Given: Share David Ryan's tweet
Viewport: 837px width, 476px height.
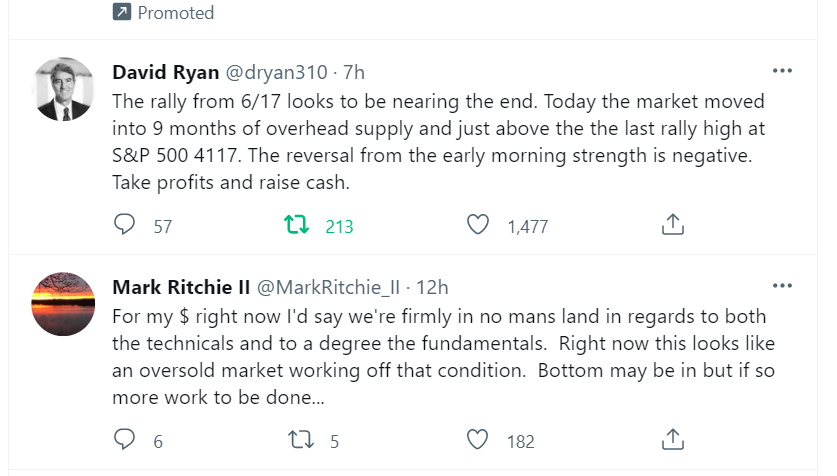Looking at the screenshot, I should [x=672, y=225].
